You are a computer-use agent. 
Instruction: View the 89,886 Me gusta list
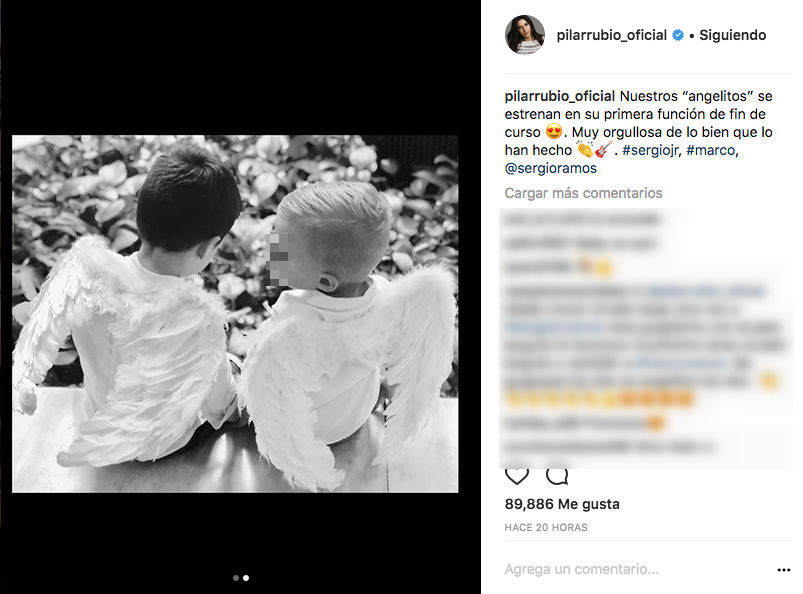tap(562, 504)
